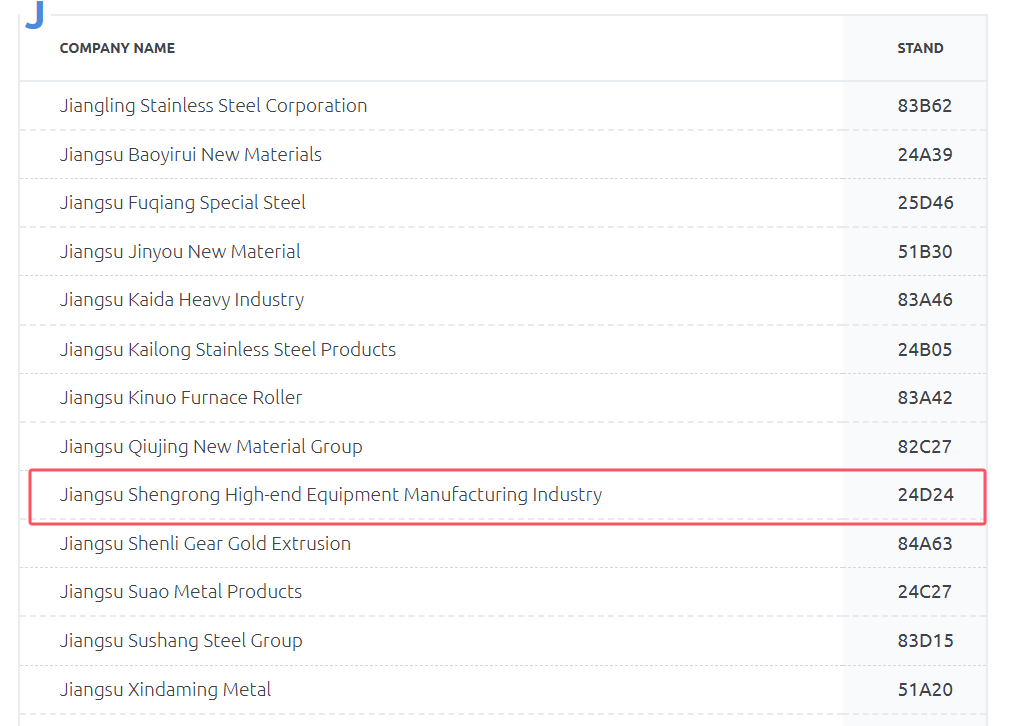Click stand number 51A20

tap(925, 690)
